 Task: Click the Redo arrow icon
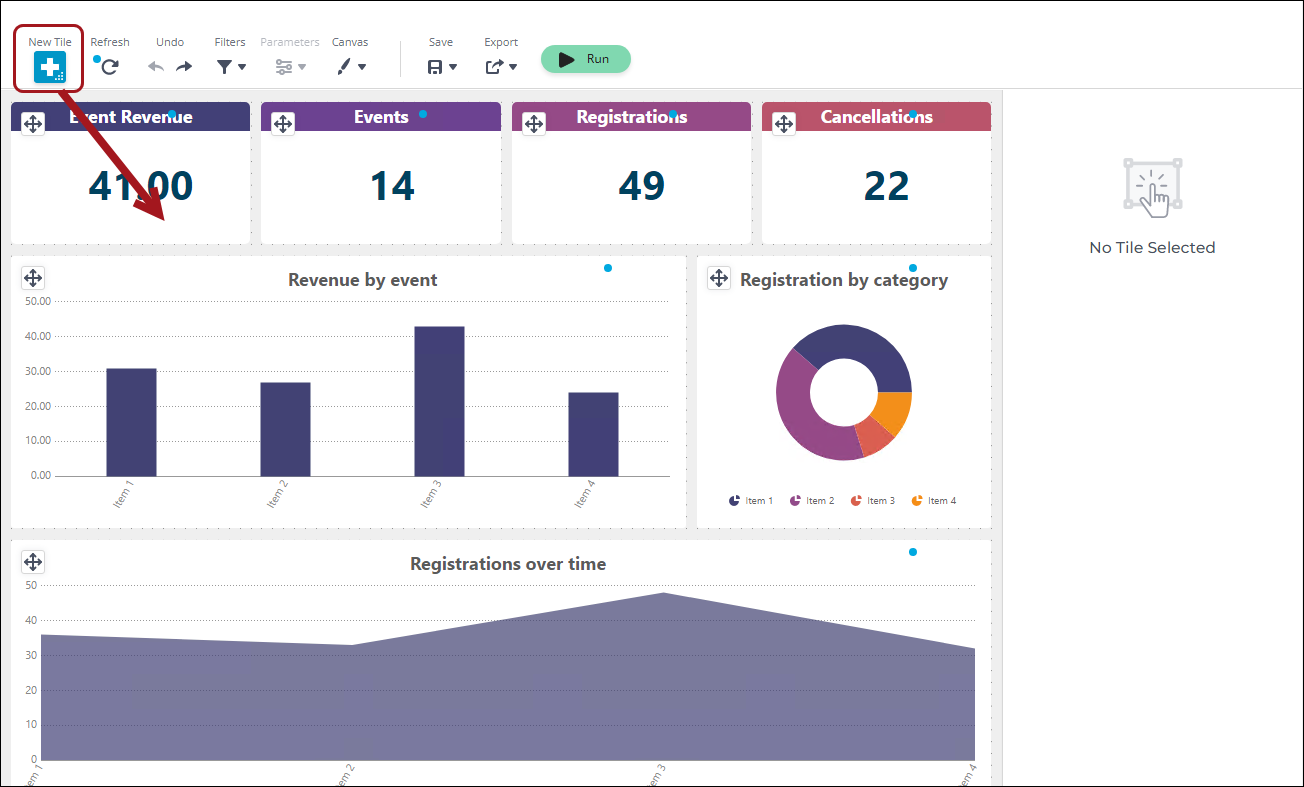(184, 67)
